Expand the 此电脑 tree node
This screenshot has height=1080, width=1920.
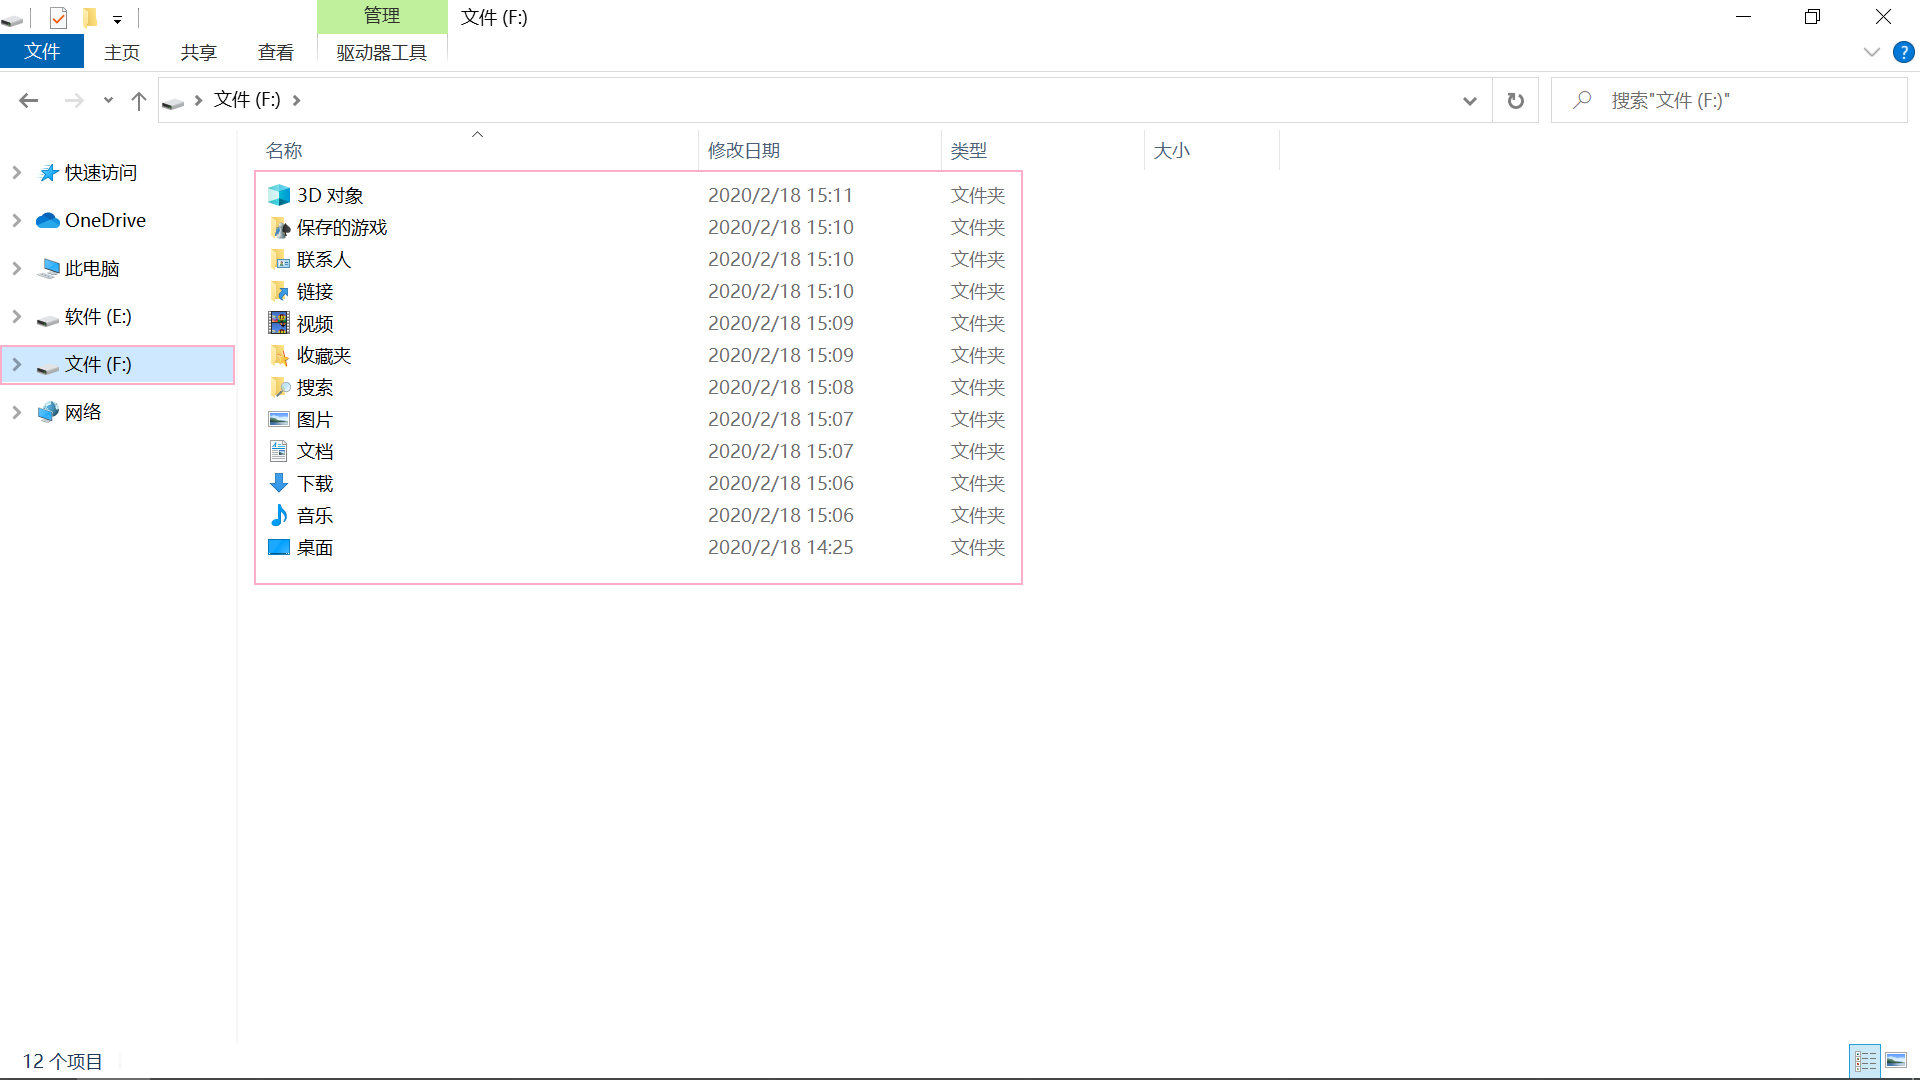(17, 268)
